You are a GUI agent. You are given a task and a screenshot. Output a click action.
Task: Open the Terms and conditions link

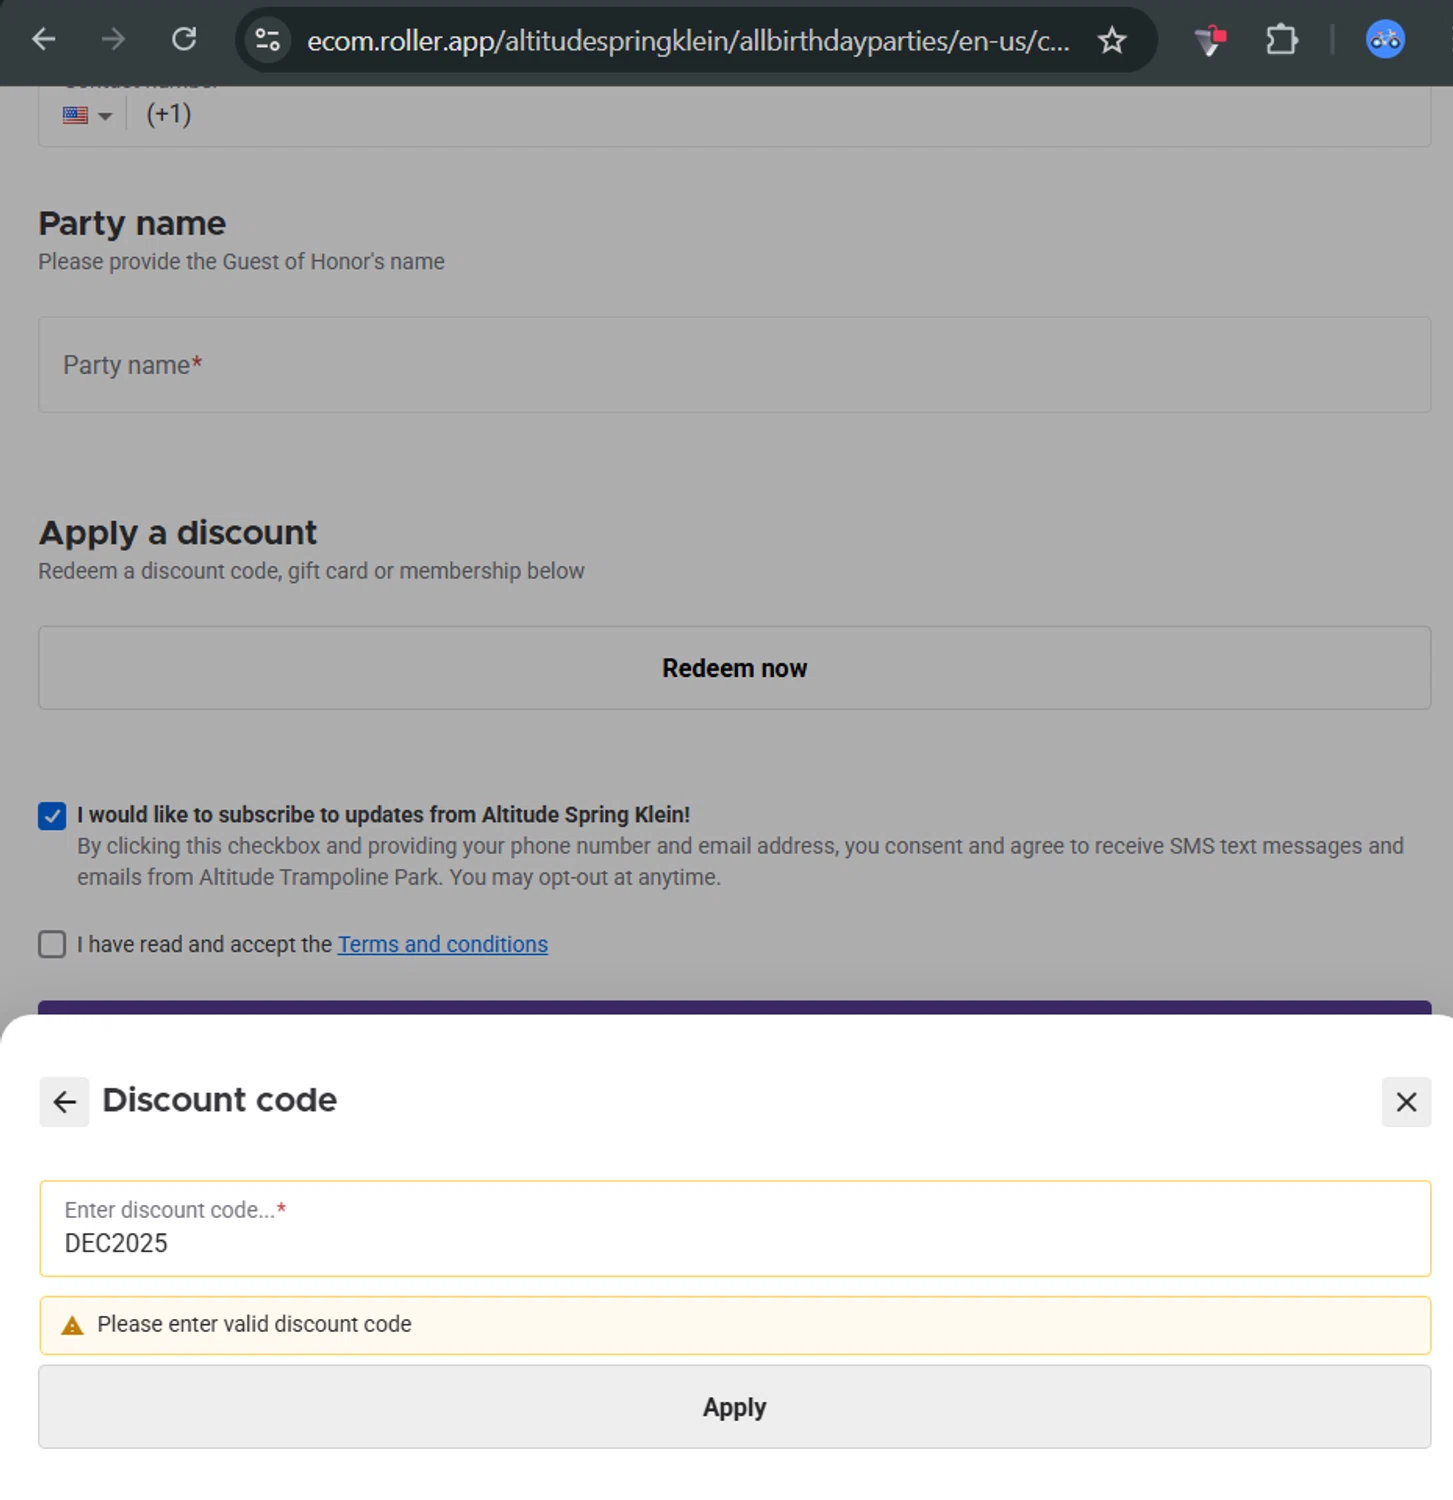[x=442, y=944]
